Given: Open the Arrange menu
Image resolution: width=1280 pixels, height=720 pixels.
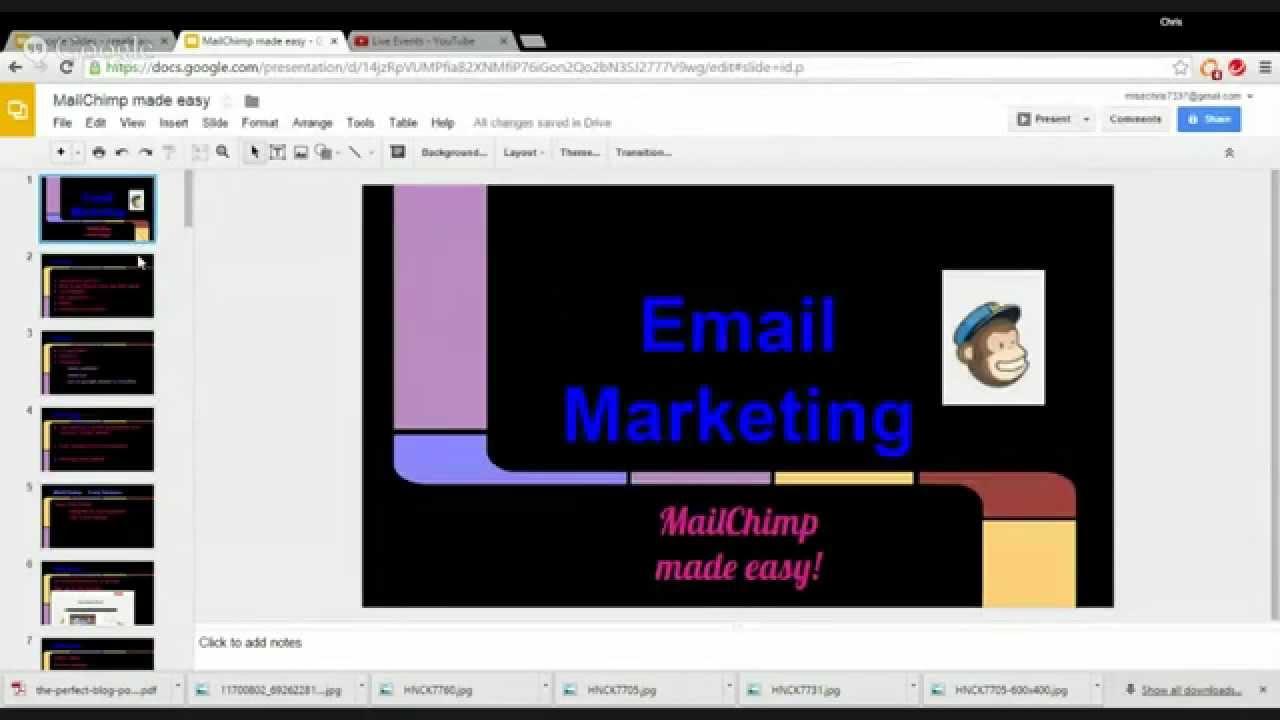Looking at the screenshot, I should 312,123.
